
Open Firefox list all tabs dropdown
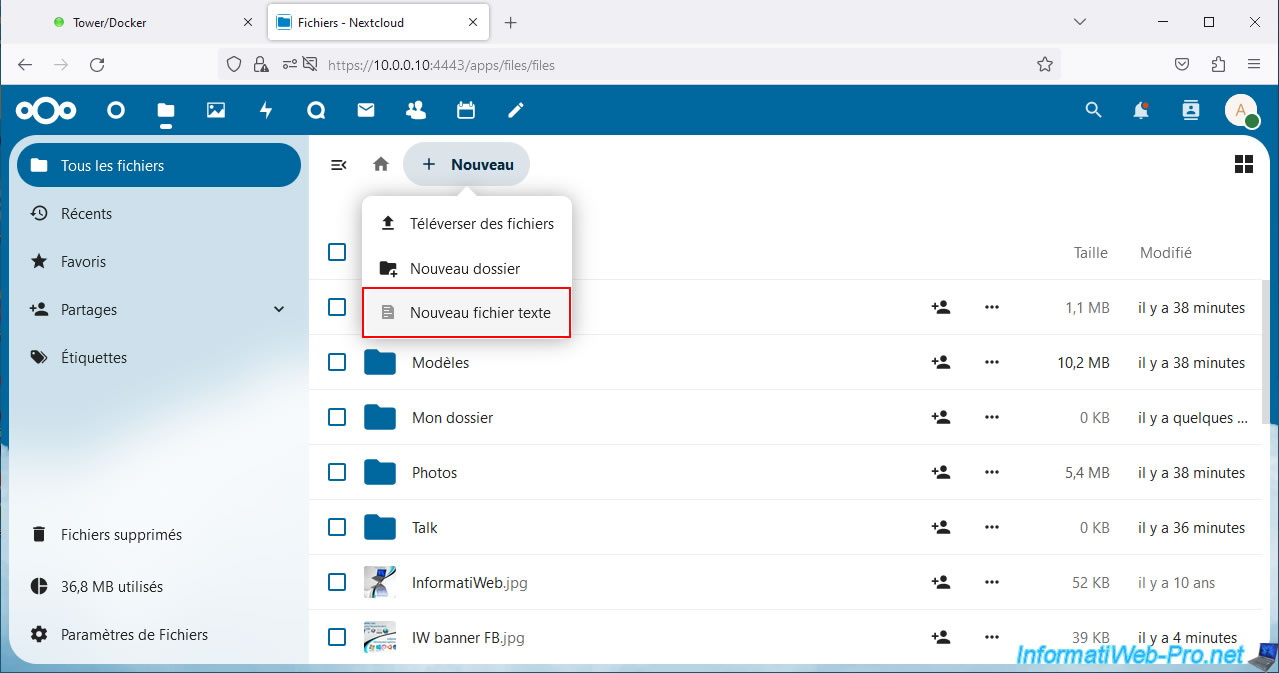coord(1079,22)
